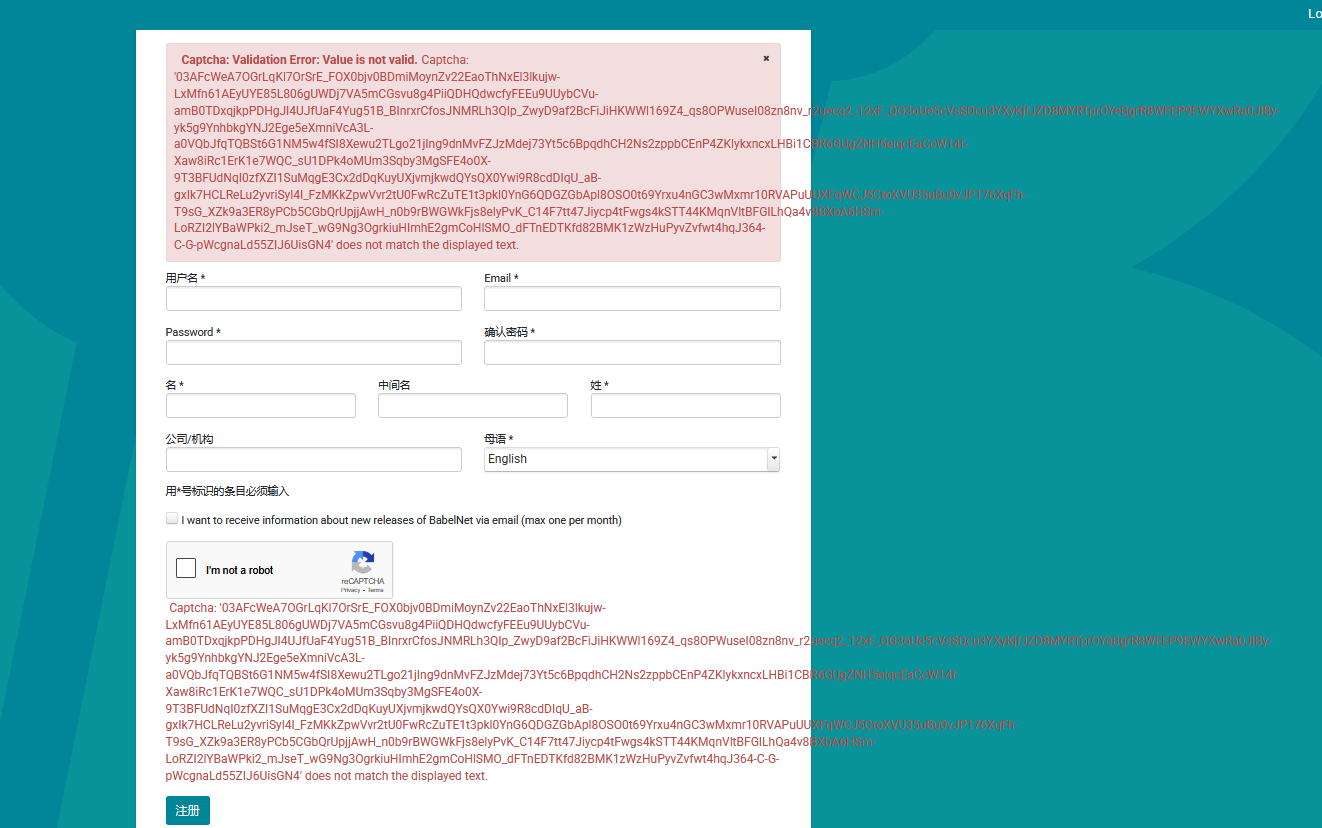Open the 母语 language dropdown showing English
The width and height of the screenshot is (1322, 828).
632,459
